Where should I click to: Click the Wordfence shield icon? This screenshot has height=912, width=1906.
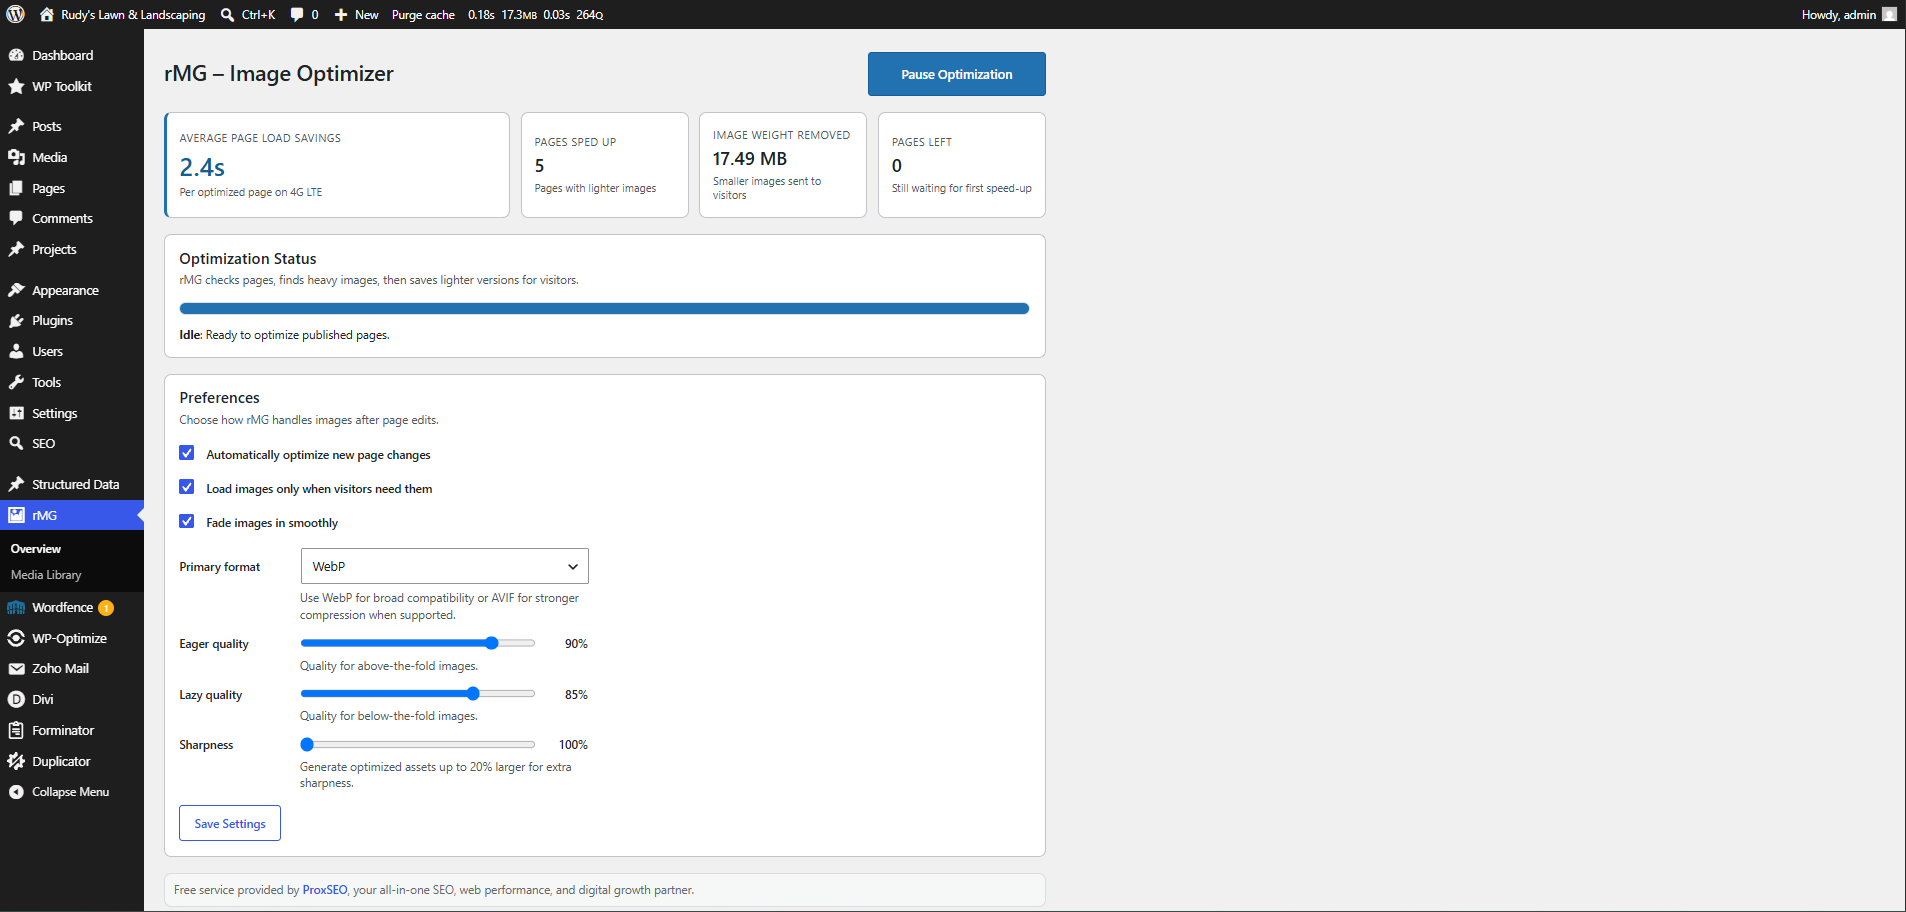(x=16, y=607)
